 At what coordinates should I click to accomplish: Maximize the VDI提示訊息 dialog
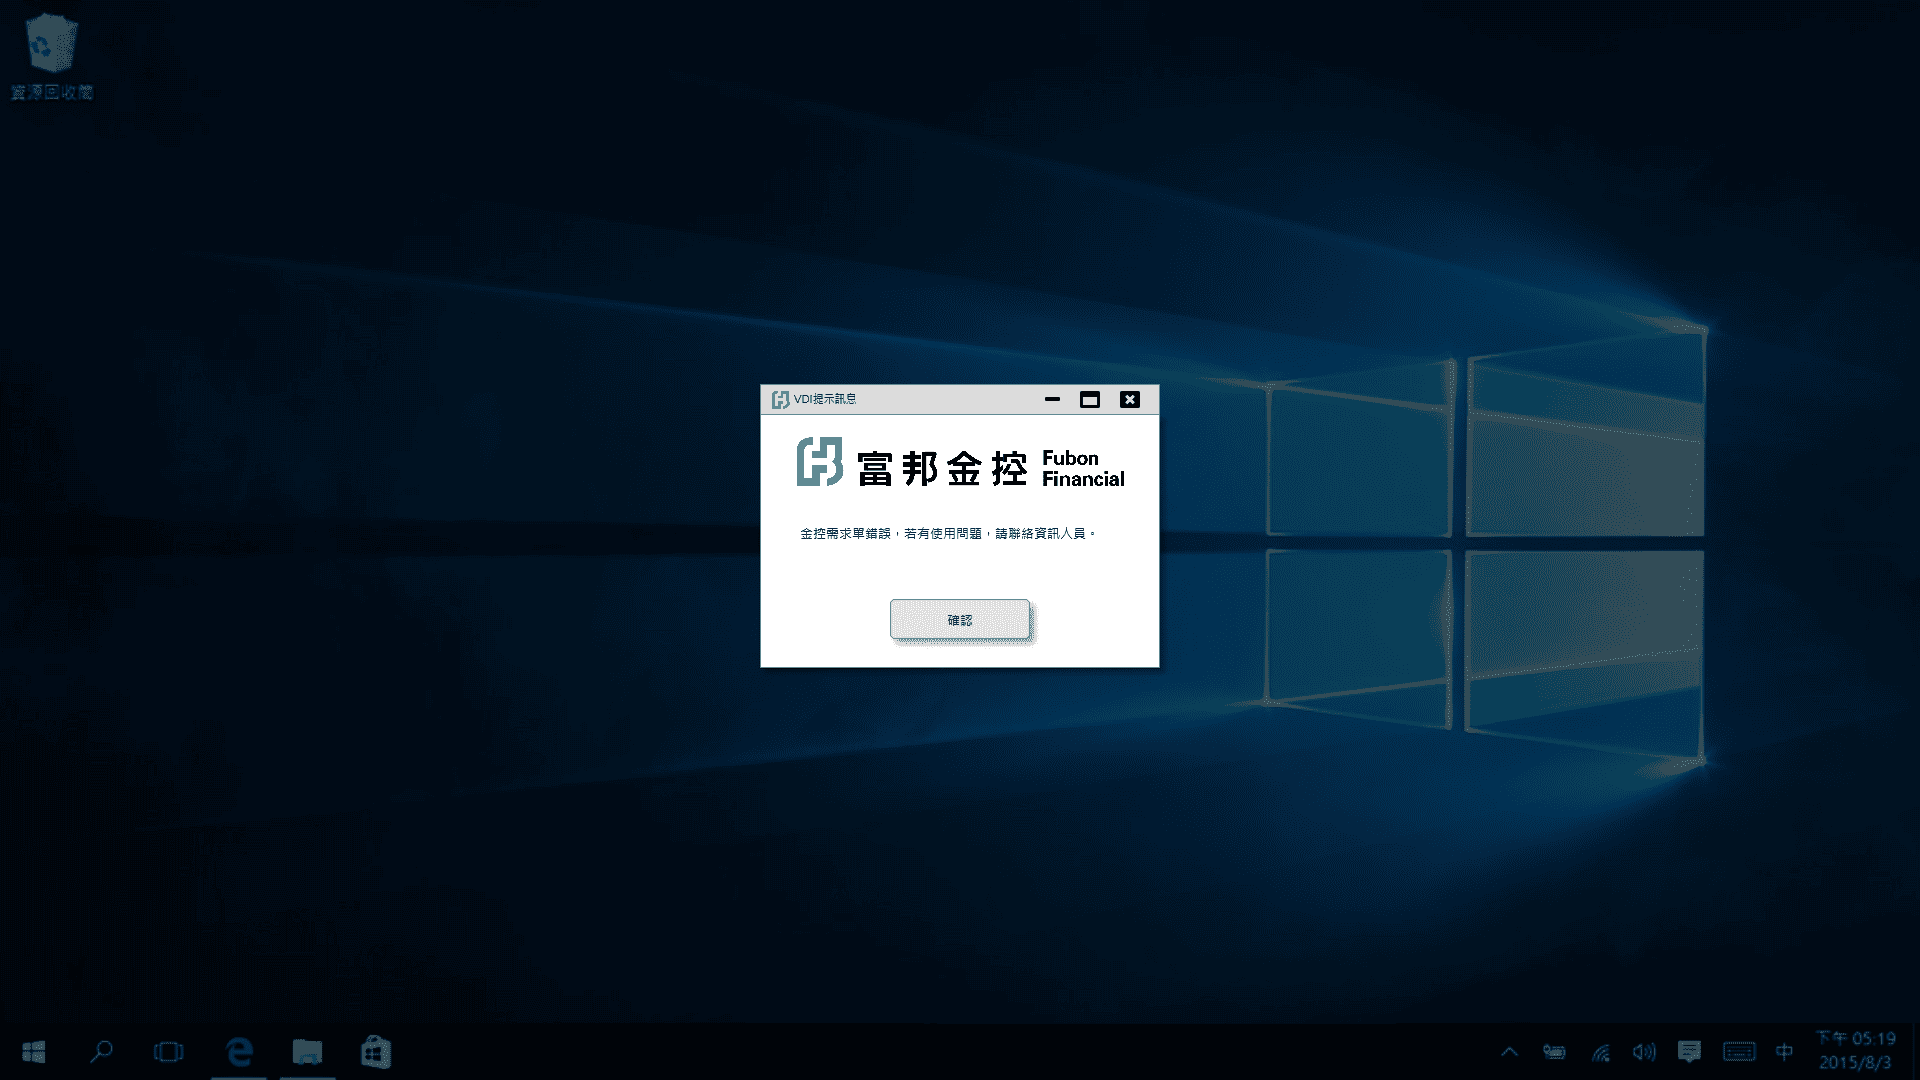[1090, 399]
